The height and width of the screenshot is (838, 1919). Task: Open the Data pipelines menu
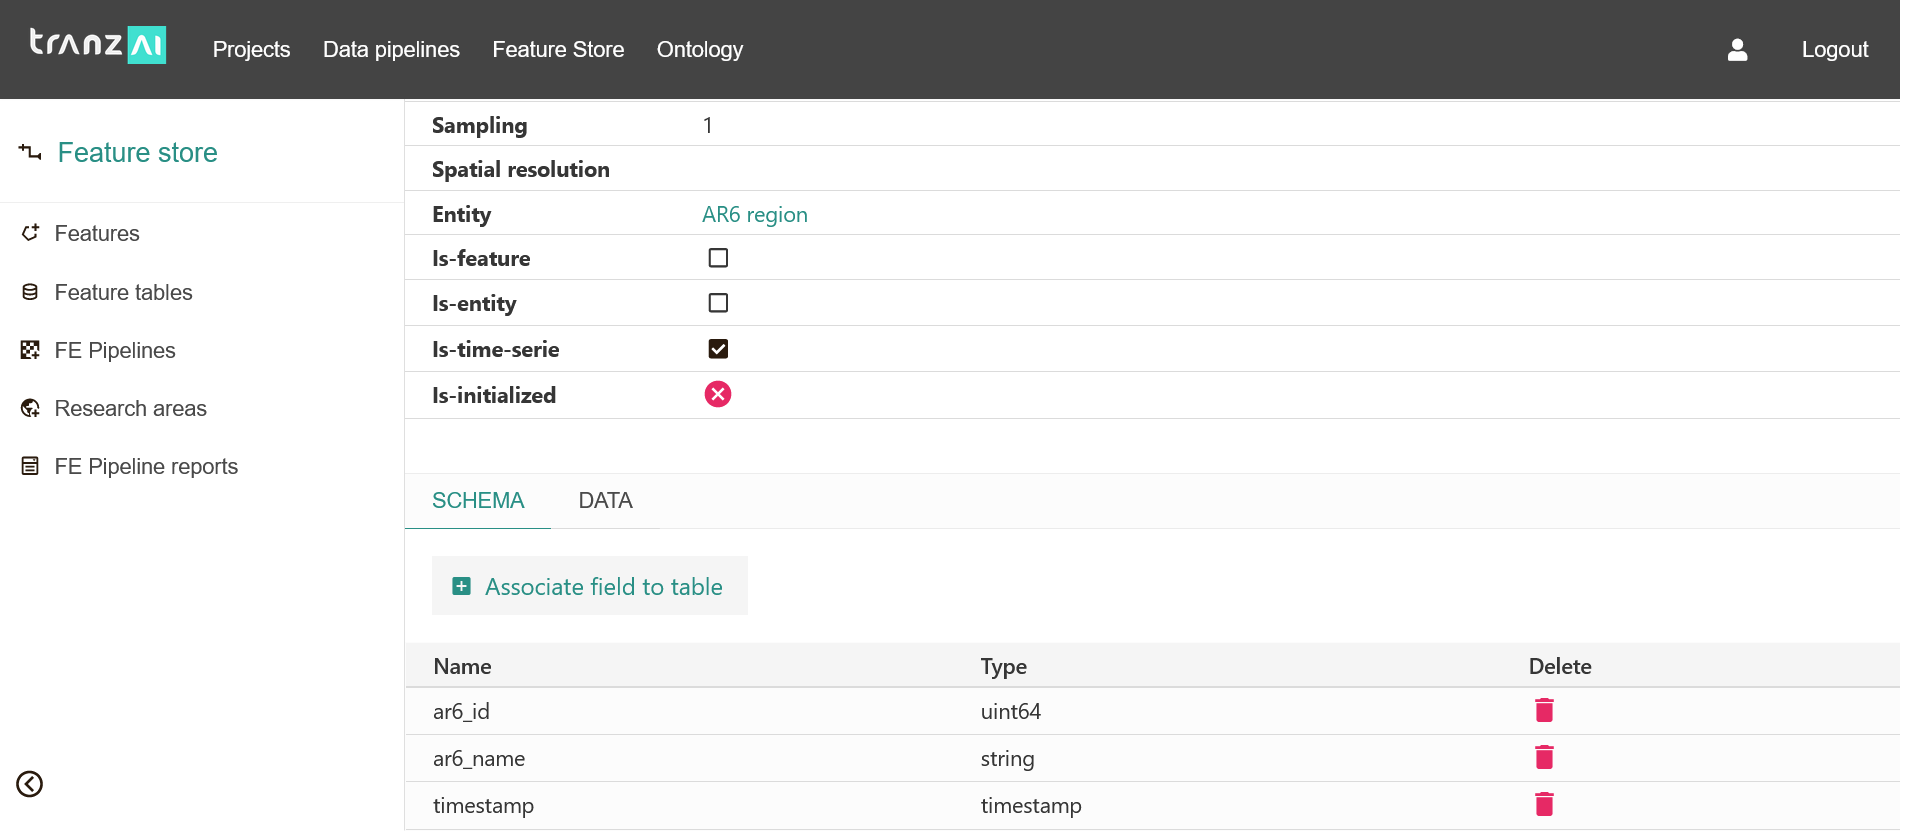pyautogui.click(x=391, y=50)
